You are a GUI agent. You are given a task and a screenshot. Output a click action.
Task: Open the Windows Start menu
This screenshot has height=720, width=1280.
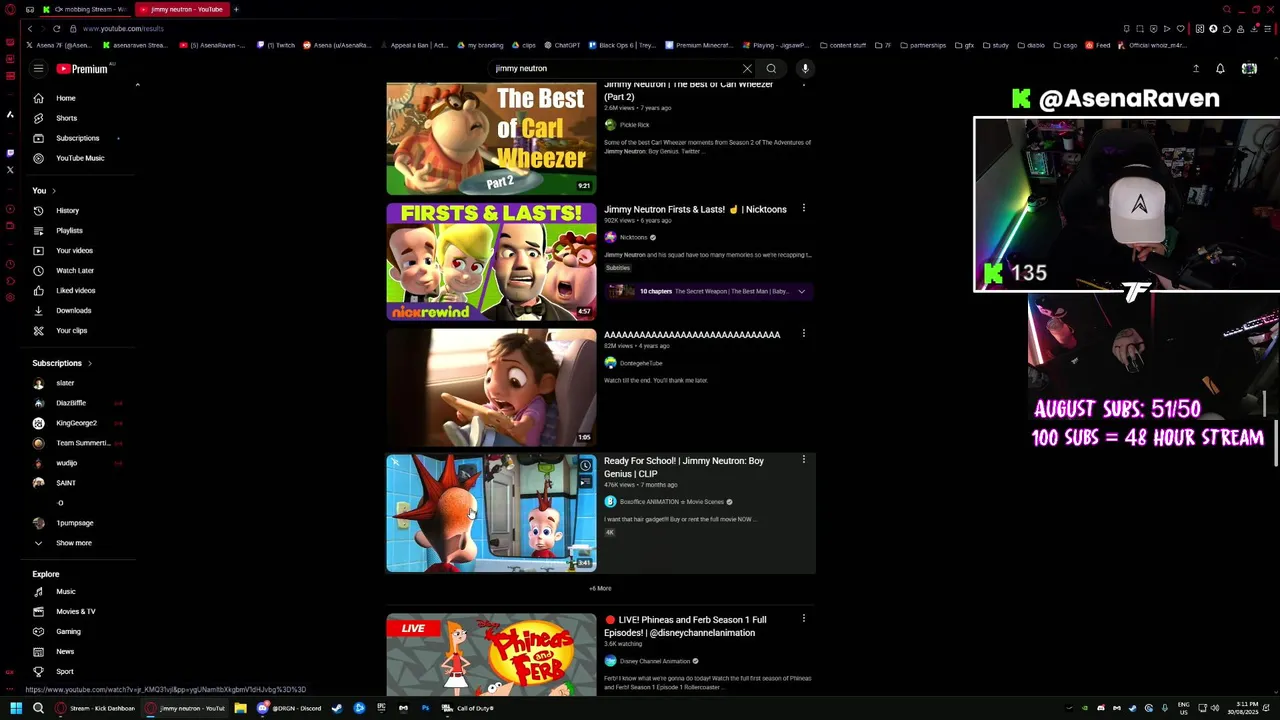pos(16,708)
